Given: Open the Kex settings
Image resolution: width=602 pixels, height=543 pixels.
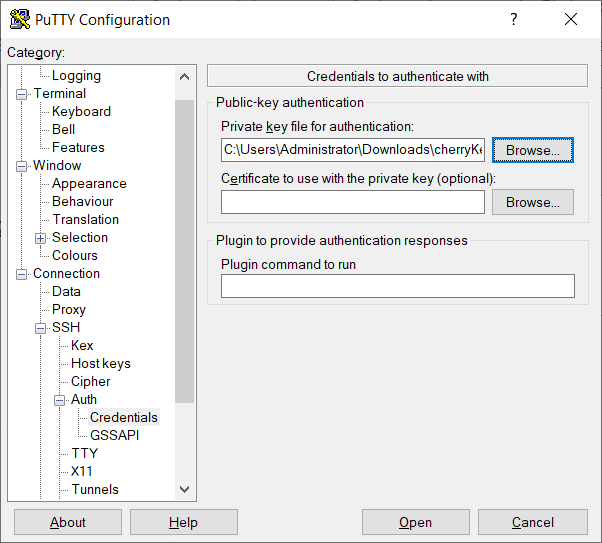Looking at the screenshot, I should pos(82,346).
